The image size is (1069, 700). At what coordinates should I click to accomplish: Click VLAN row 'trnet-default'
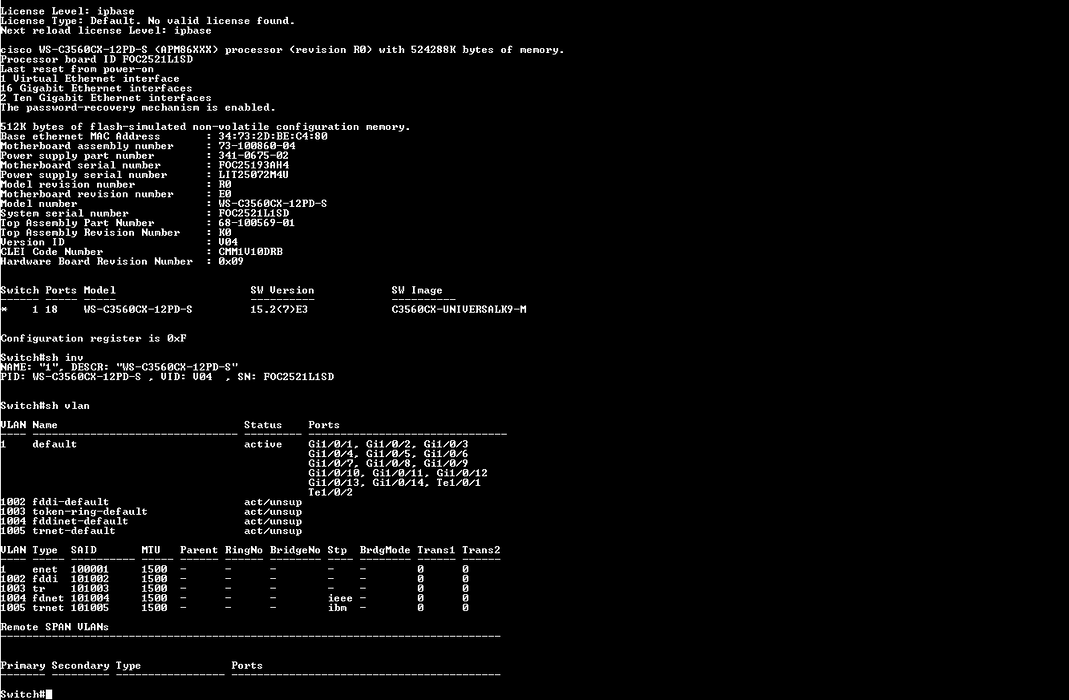click(x=151, y=530)
